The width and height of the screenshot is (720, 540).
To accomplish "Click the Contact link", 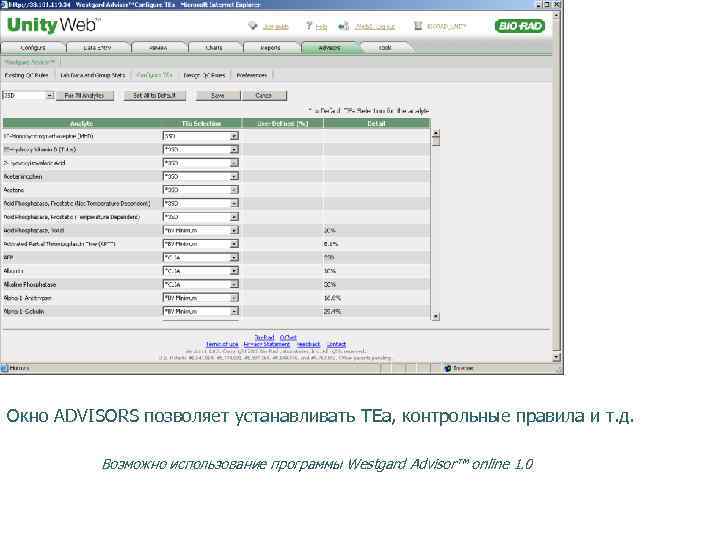I will pos(336,344).
